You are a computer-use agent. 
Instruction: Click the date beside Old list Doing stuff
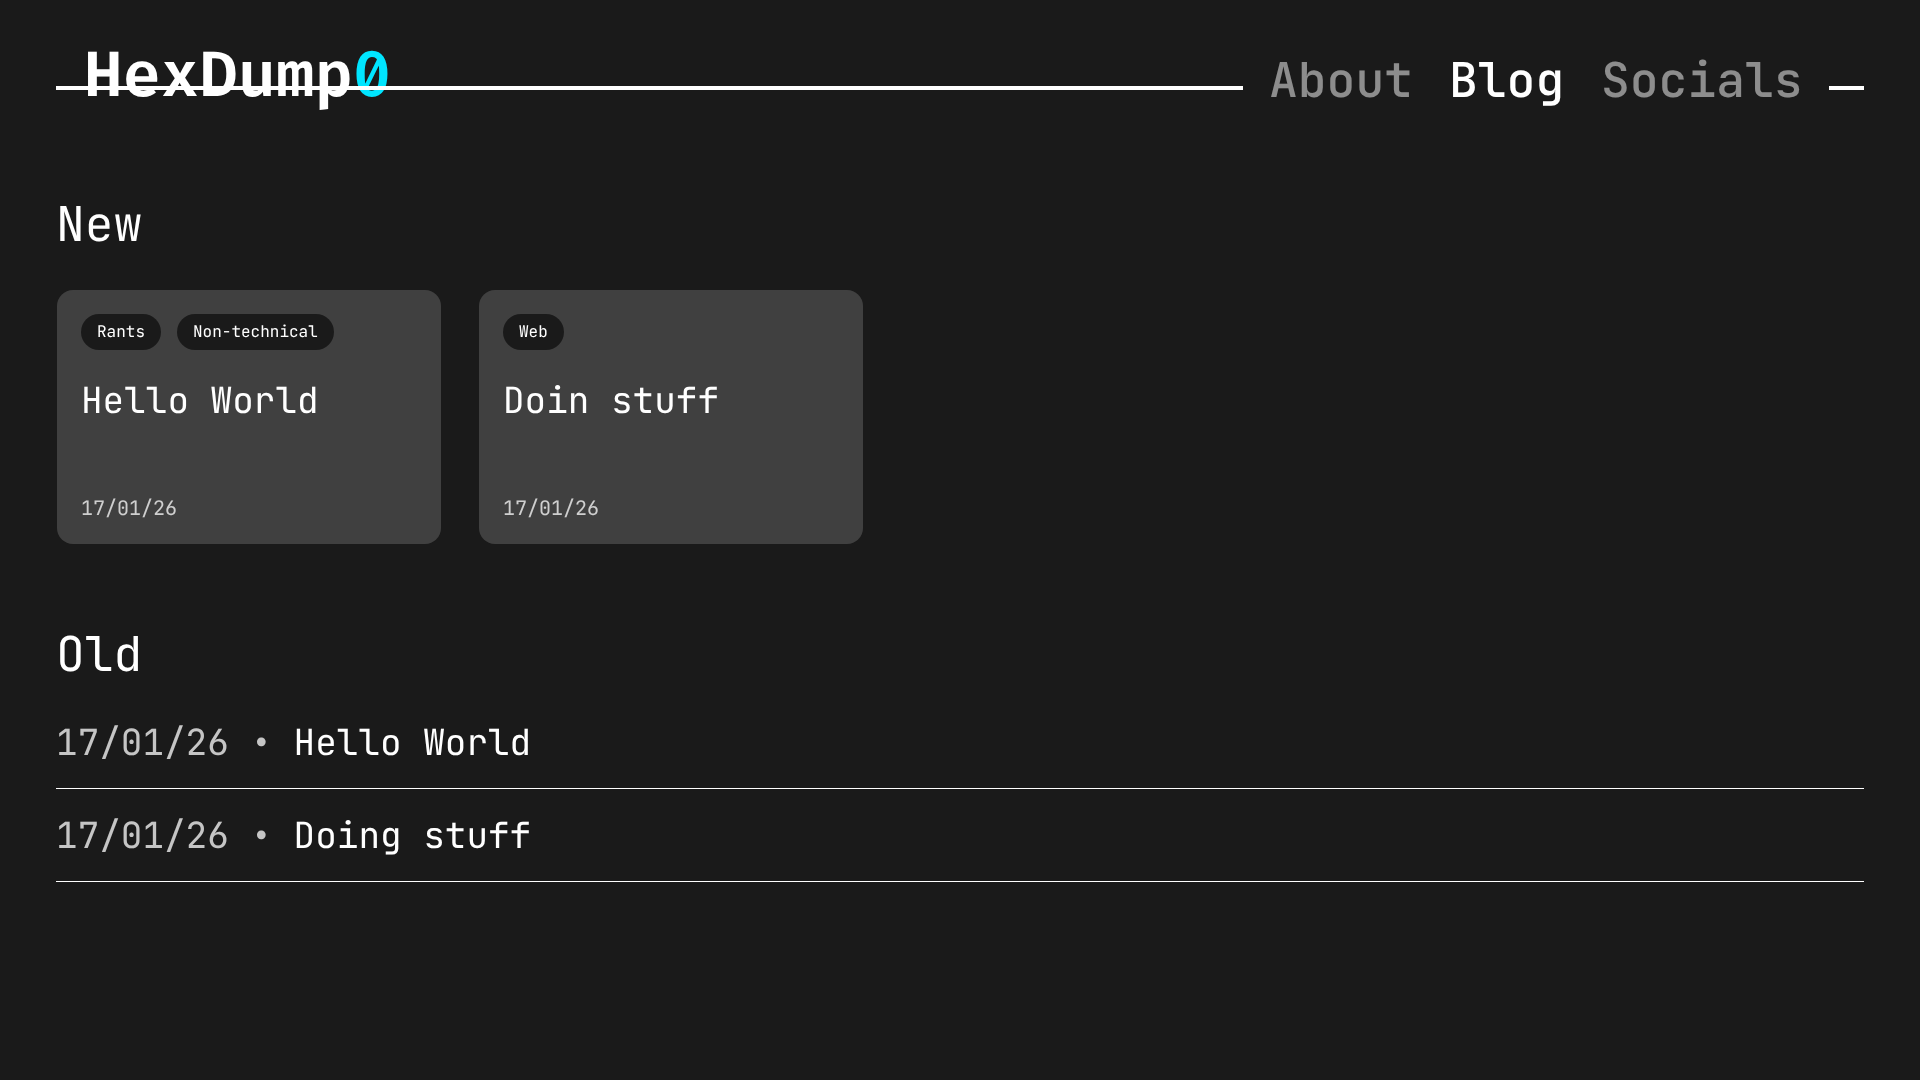click(x=142, y=836)
